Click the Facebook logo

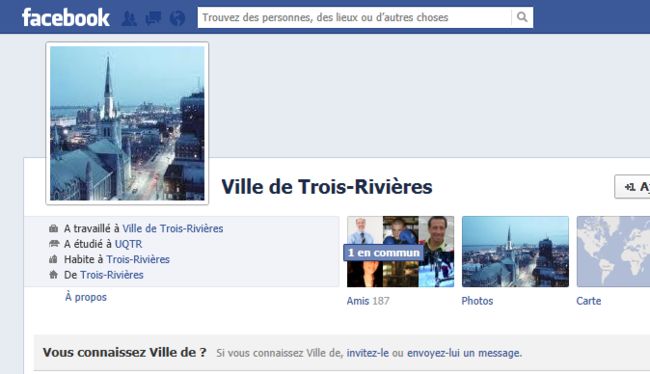point(66,18)
